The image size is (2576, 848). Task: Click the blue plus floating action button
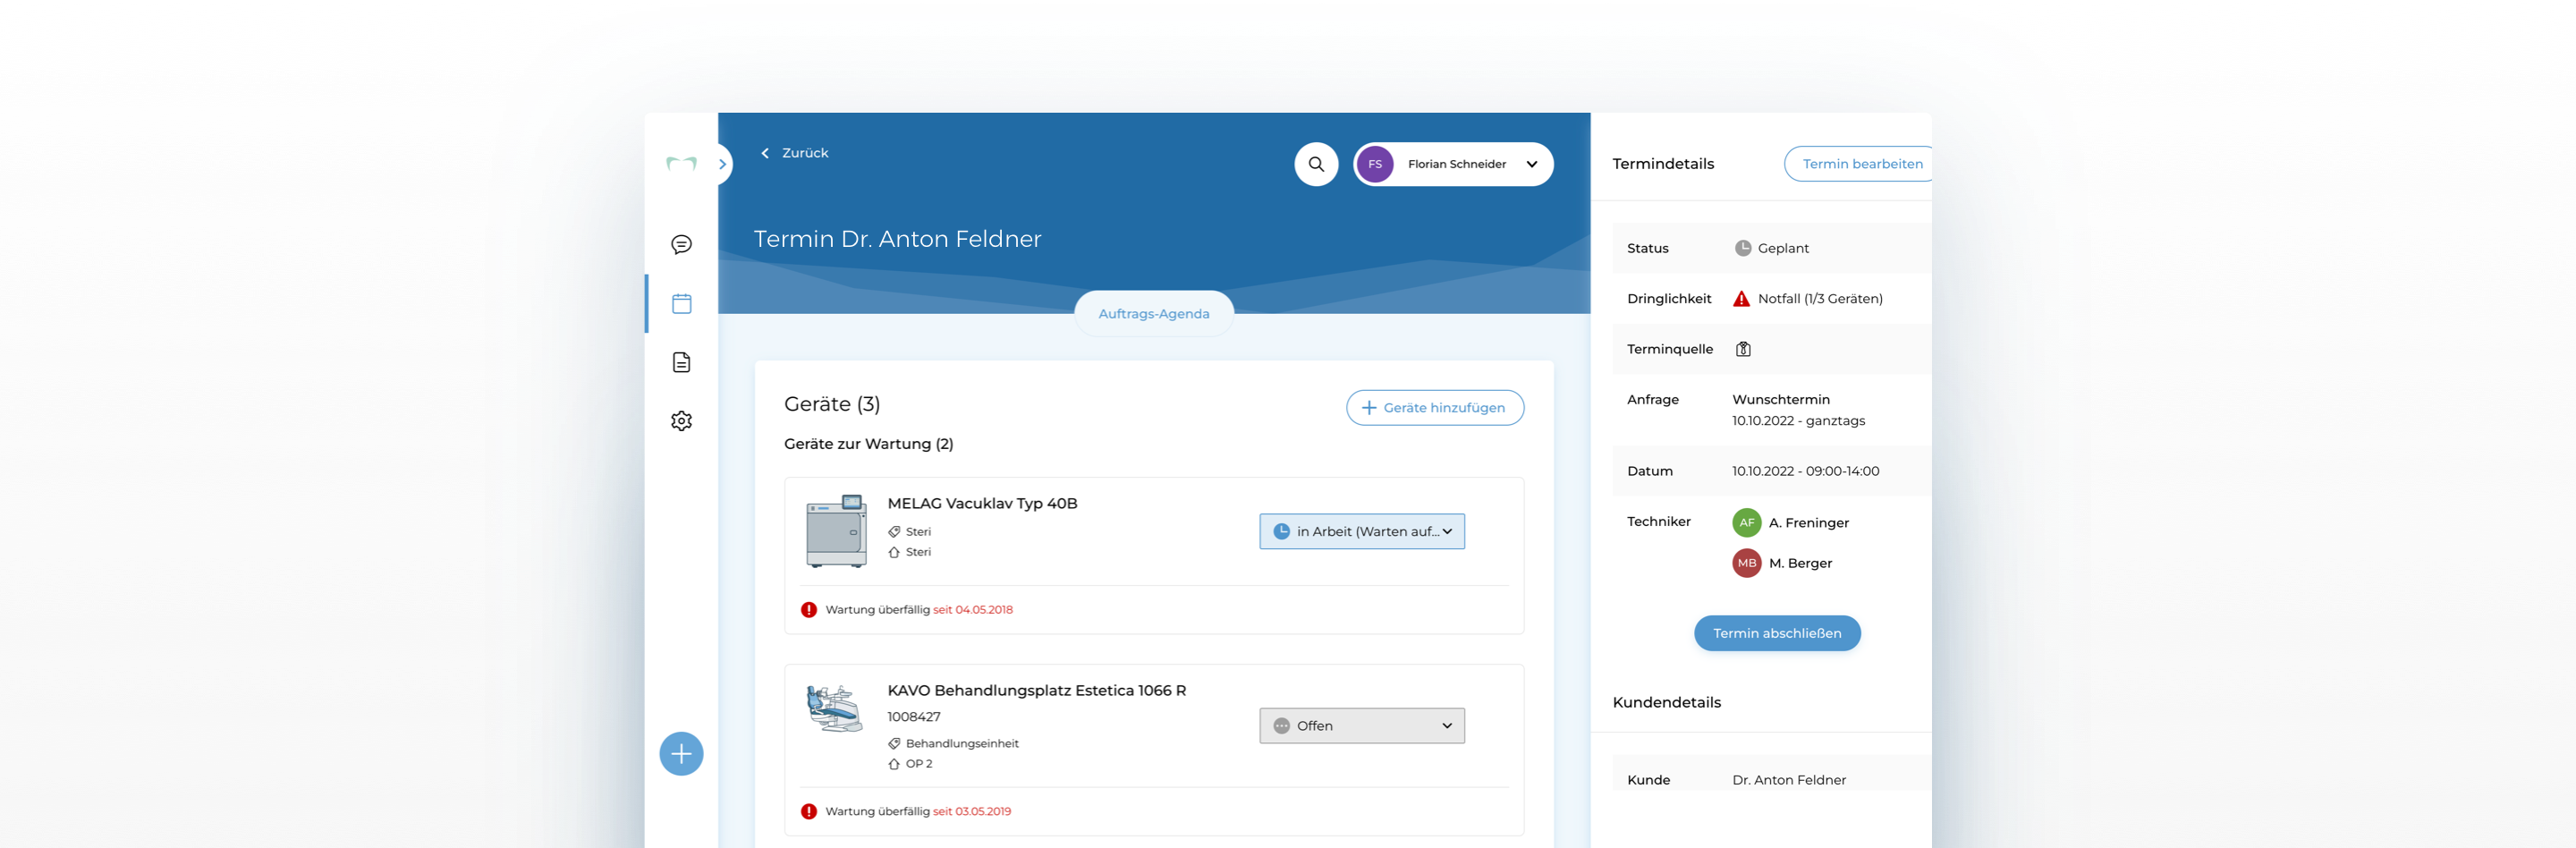681,753
